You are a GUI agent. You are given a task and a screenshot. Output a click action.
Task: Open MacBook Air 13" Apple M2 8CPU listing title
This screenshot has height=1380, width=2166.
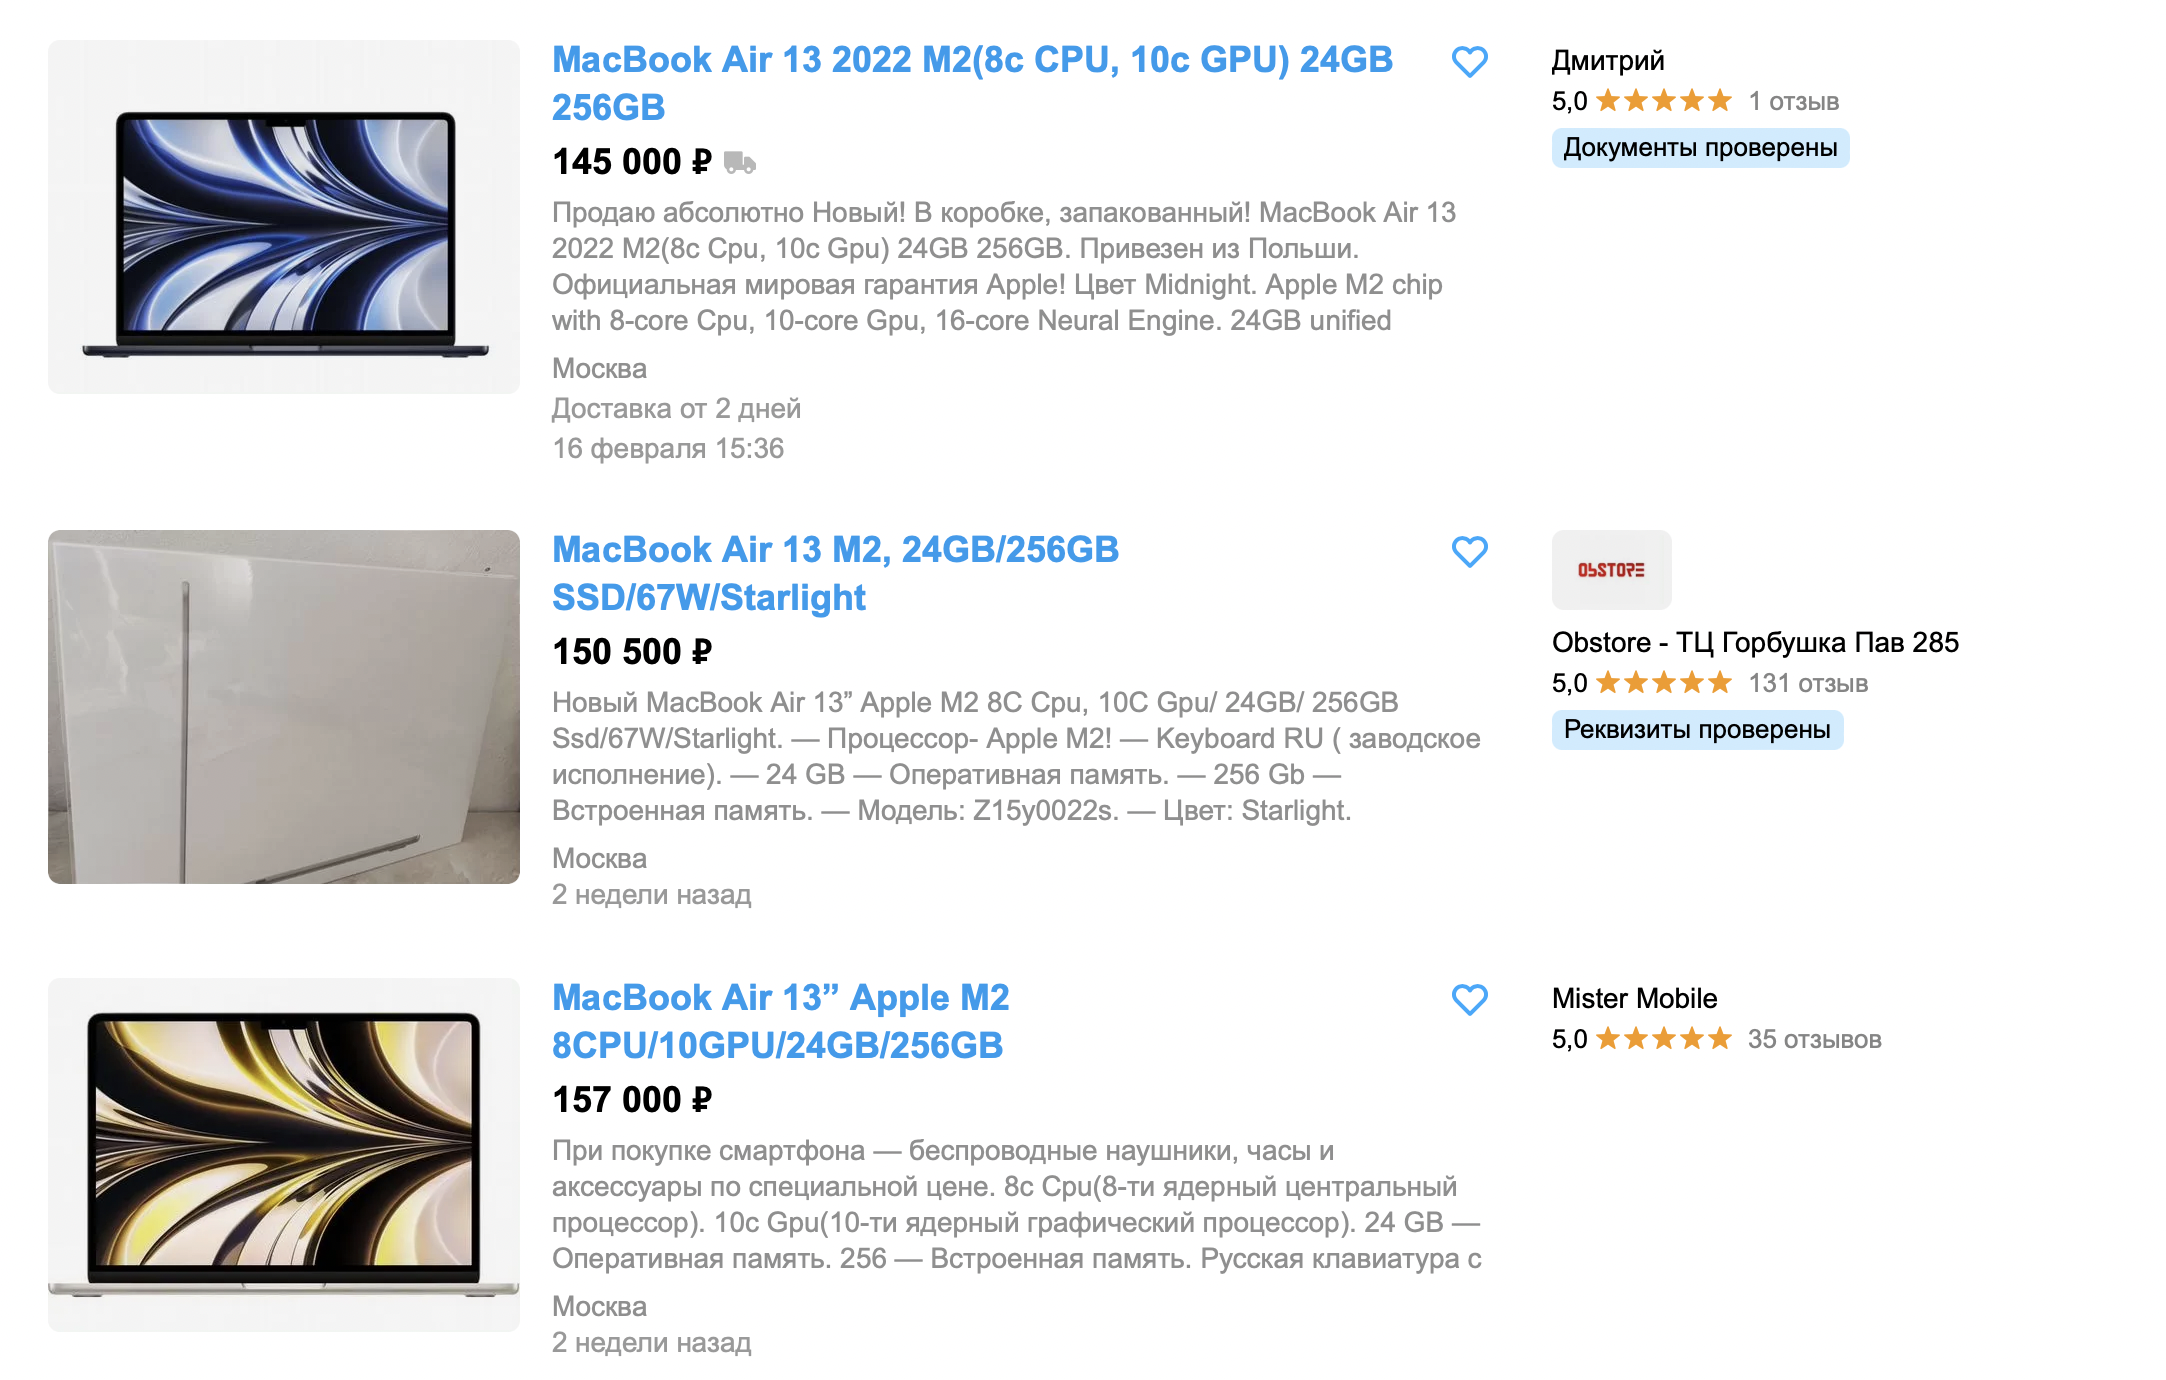[x=780, y=1021]
